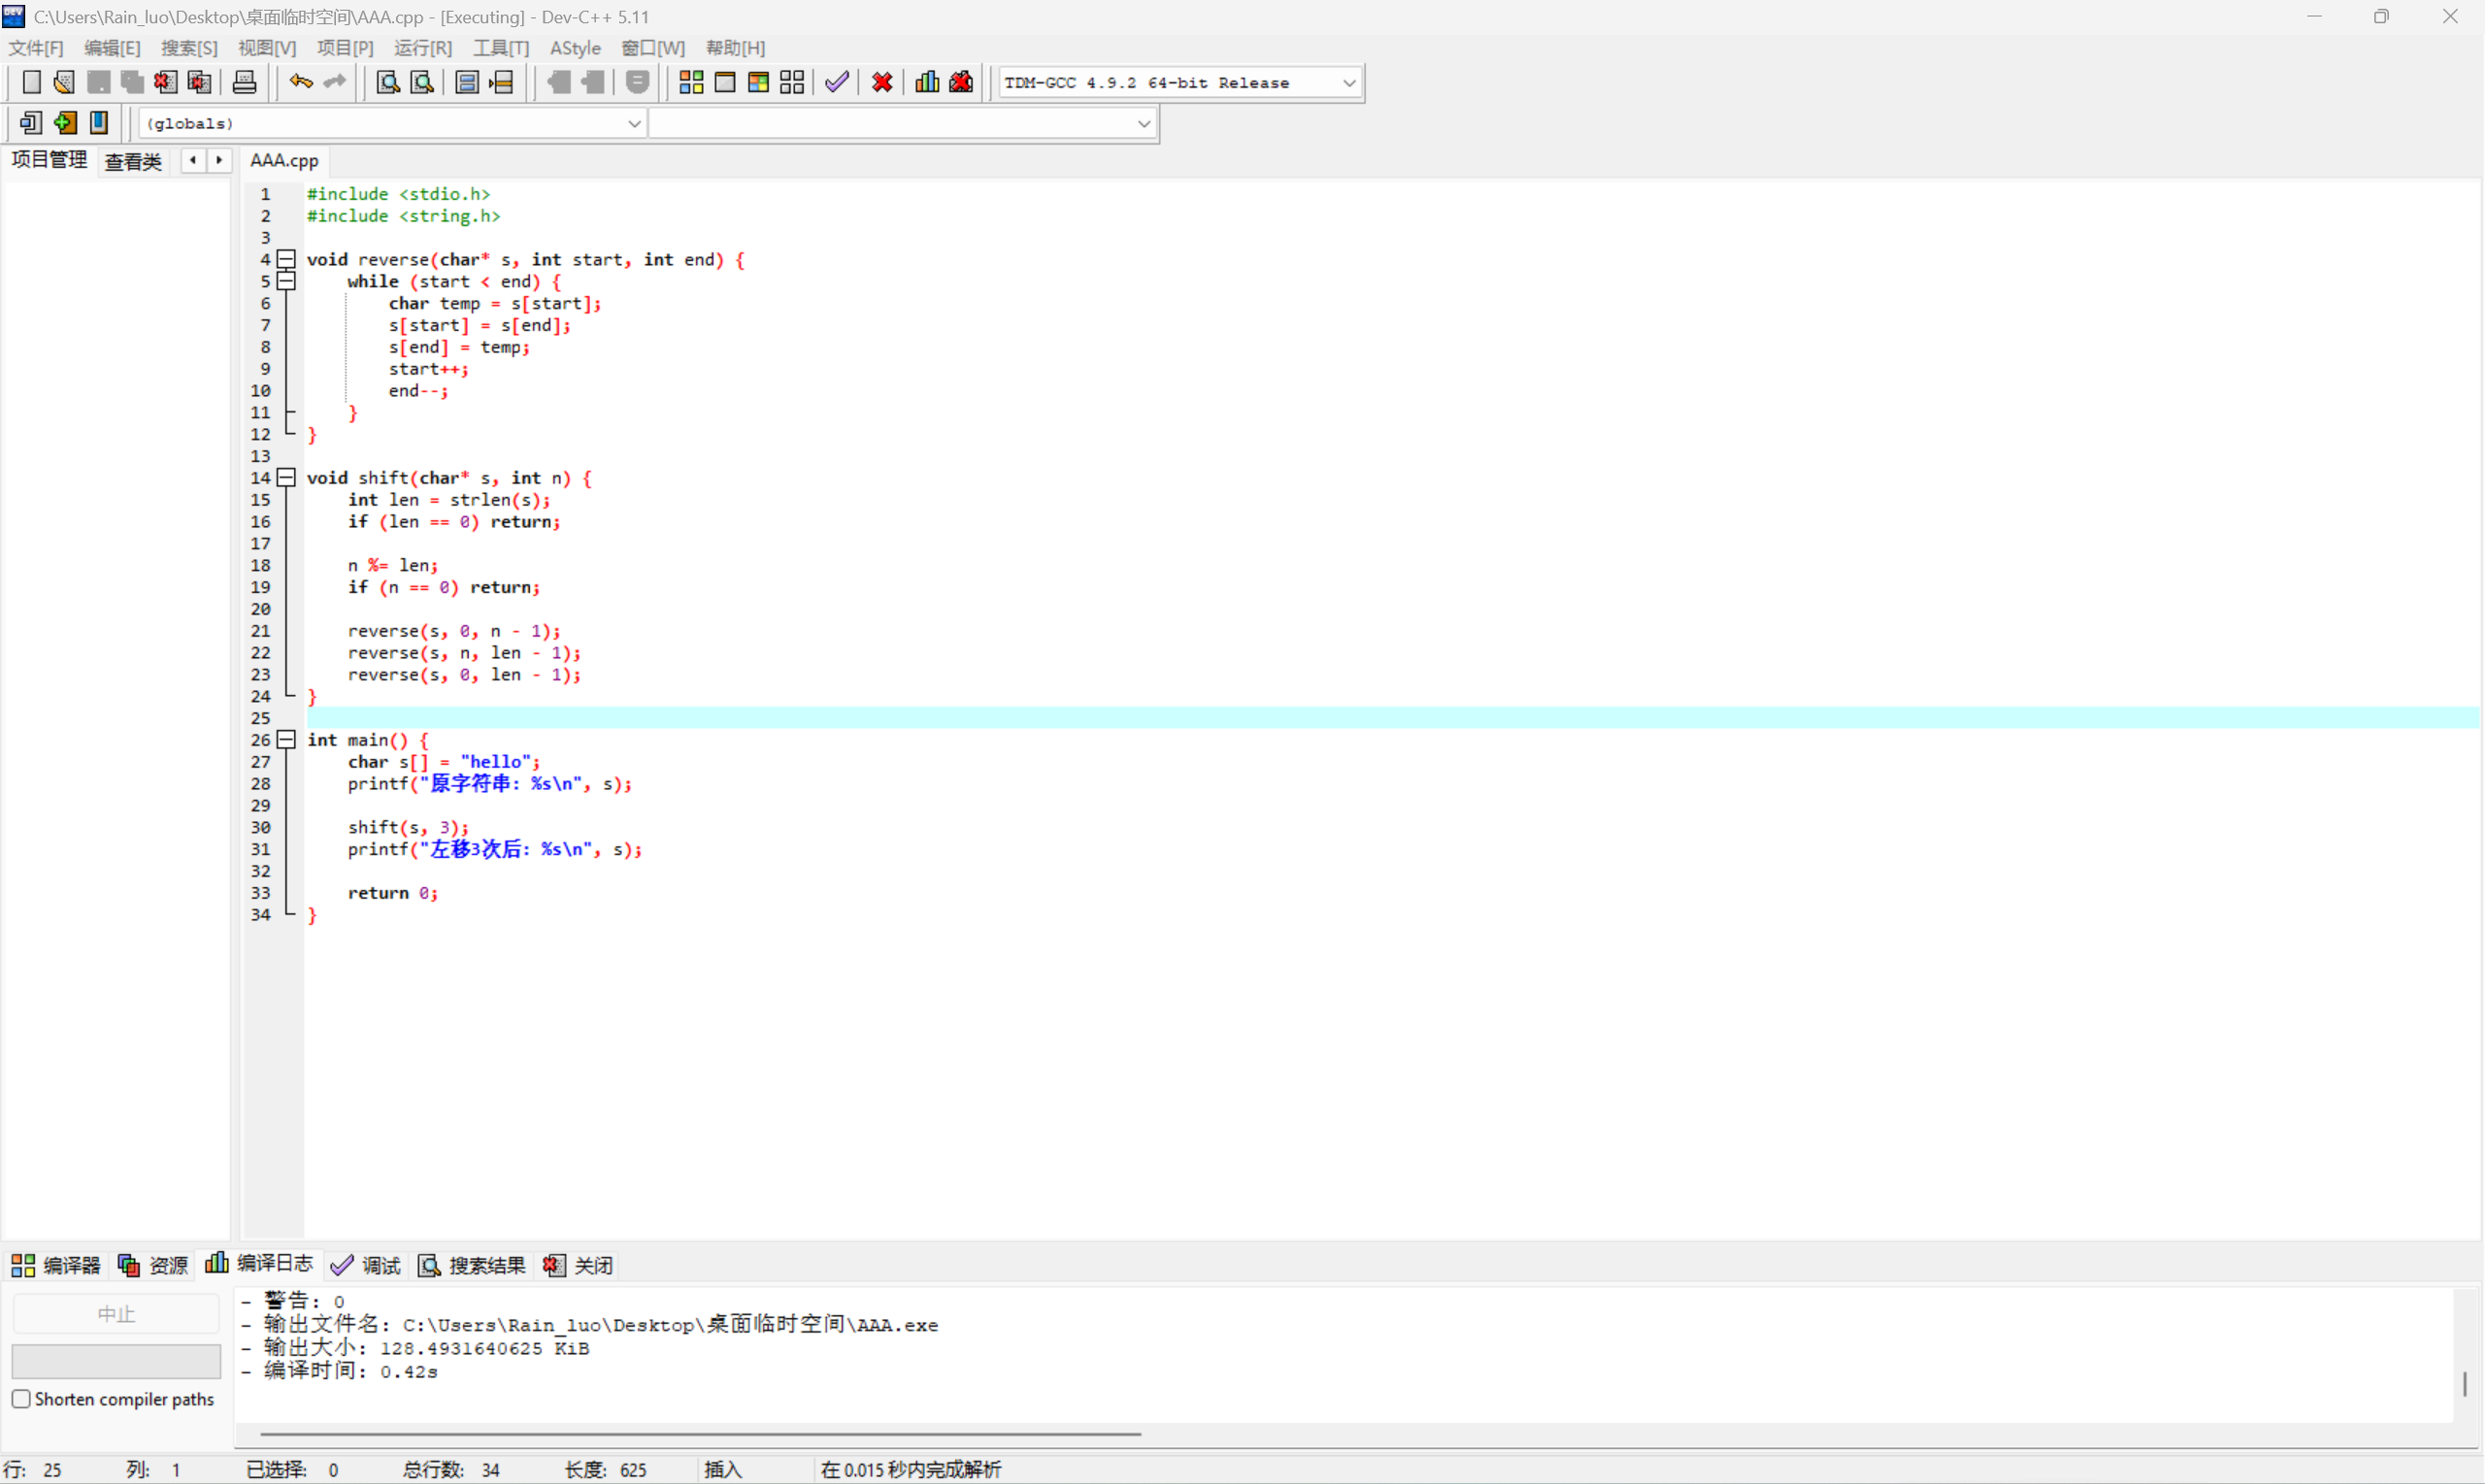Collapse the main function fold at line 26
Viewport: 2485px width, 1484px height.
pos(286,739)
